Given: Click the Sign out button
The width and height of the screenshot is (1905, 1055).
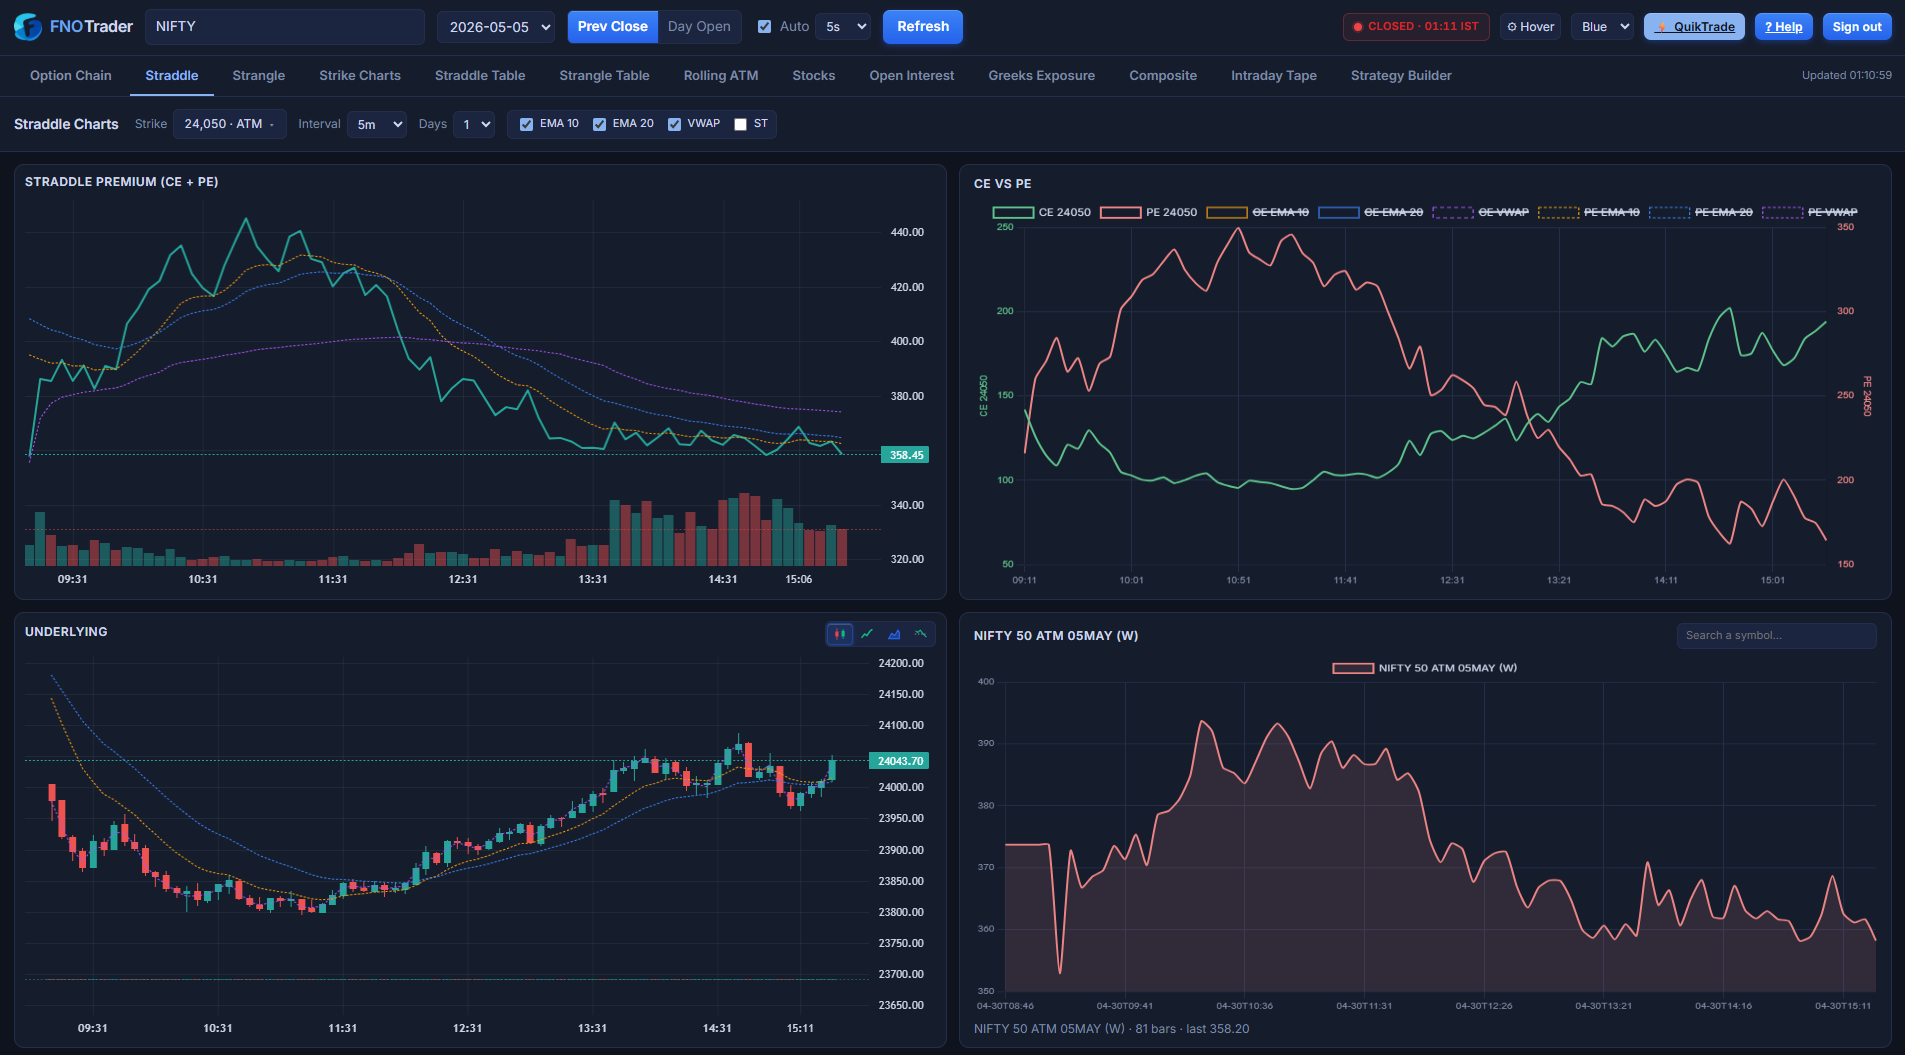Looking at the screenshot, I should 1857,27.
